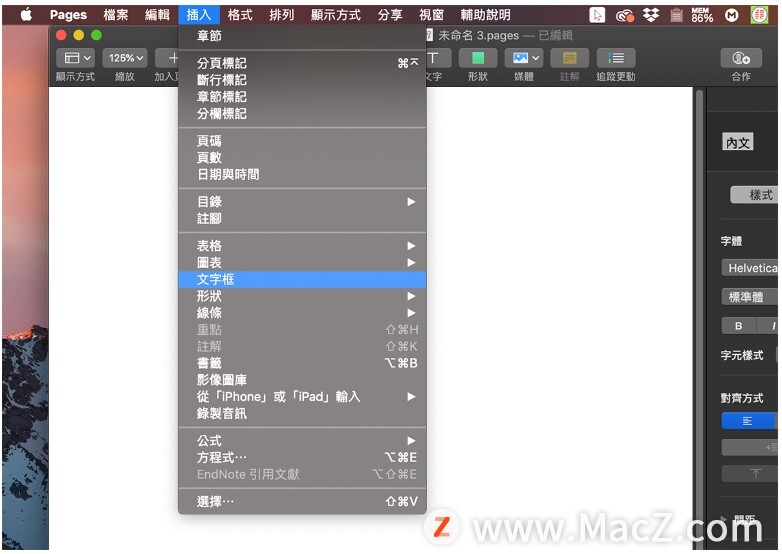The image size is (782, 554).
Task: Click the 註解 comment toolbar icon
Action: [x=570, y=58]
